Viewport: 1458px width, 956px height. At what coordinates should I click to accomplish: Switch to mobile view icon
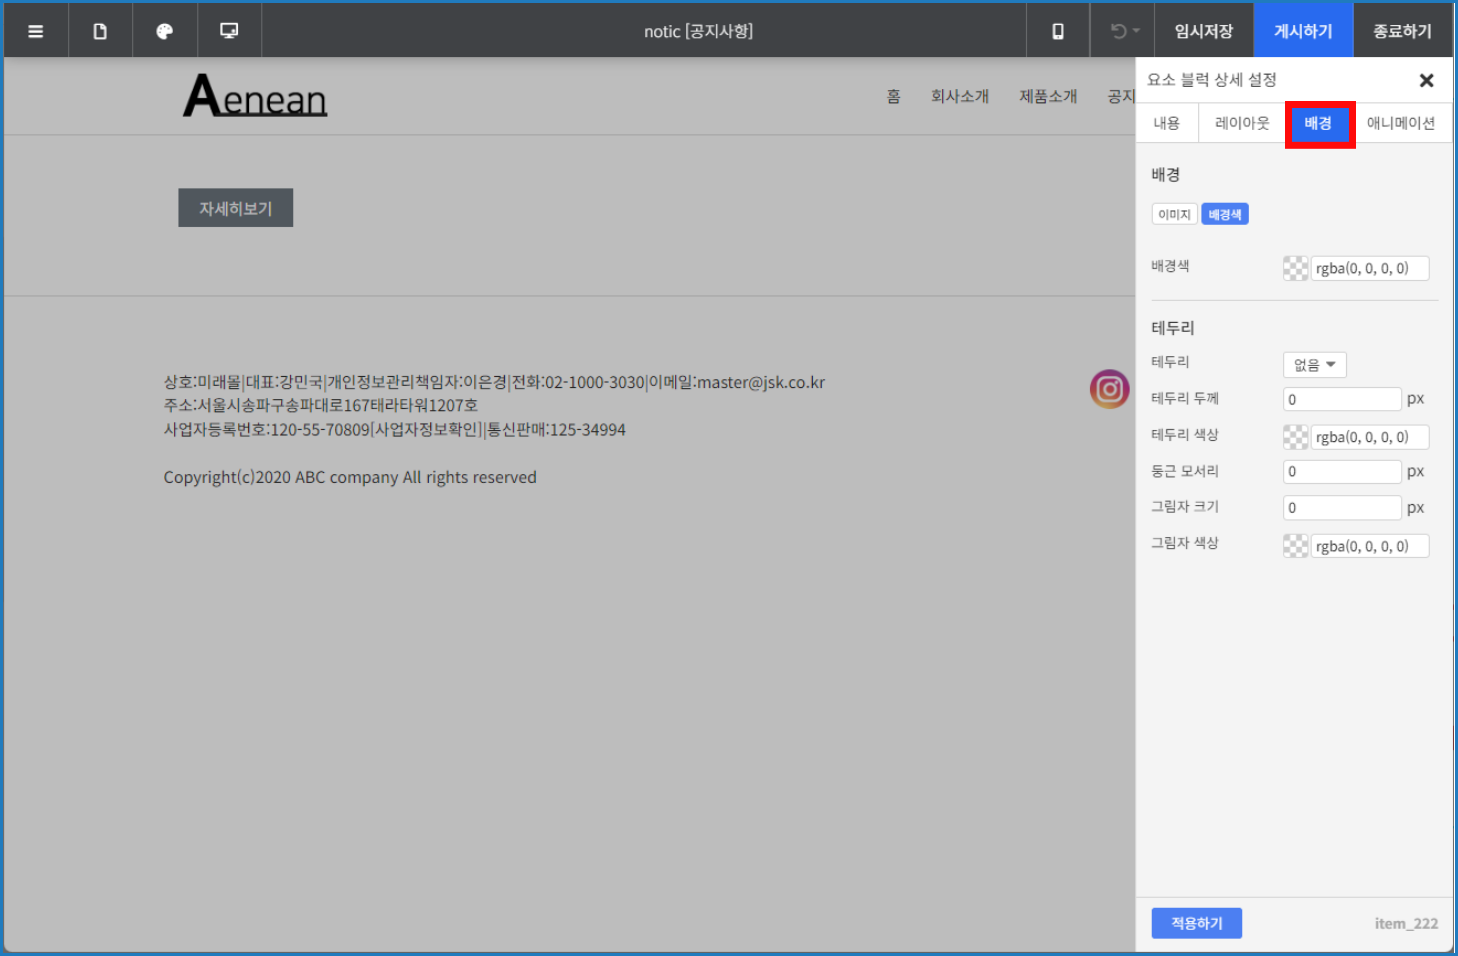1058,31
